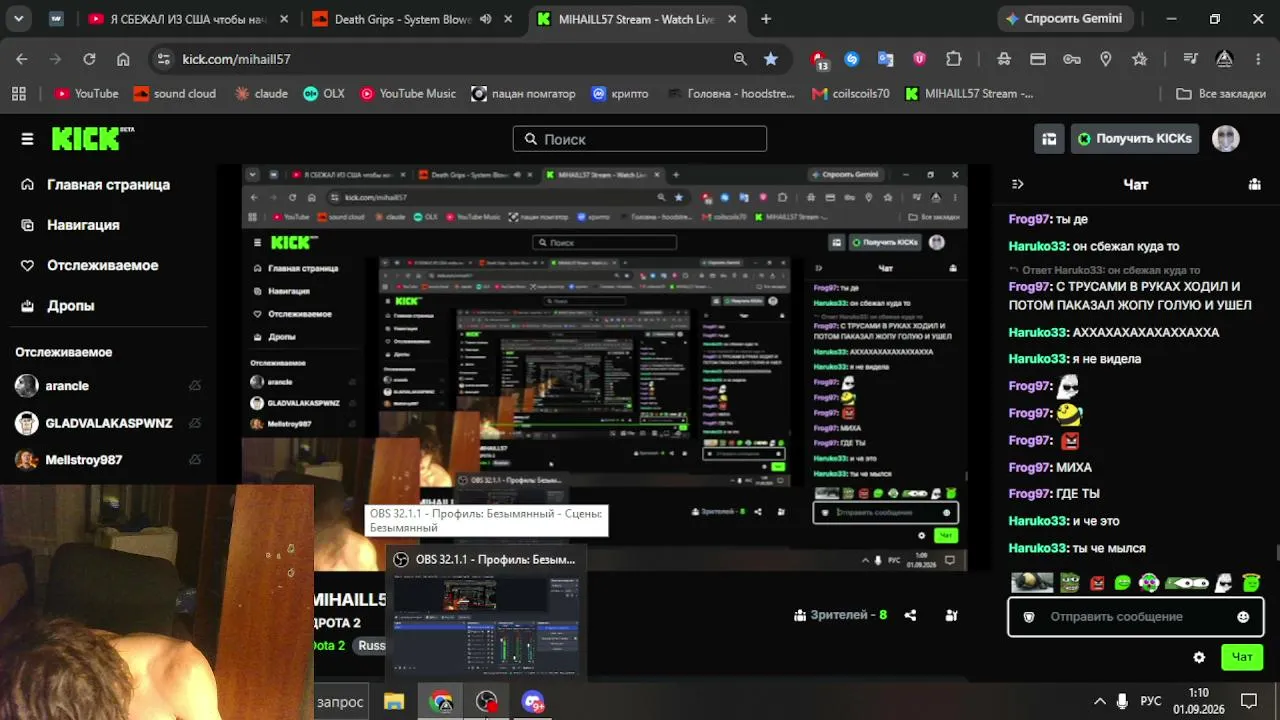Click the green Чат send button
The height and width of the screenshot is (720, 1280).
pos(1241,657)
